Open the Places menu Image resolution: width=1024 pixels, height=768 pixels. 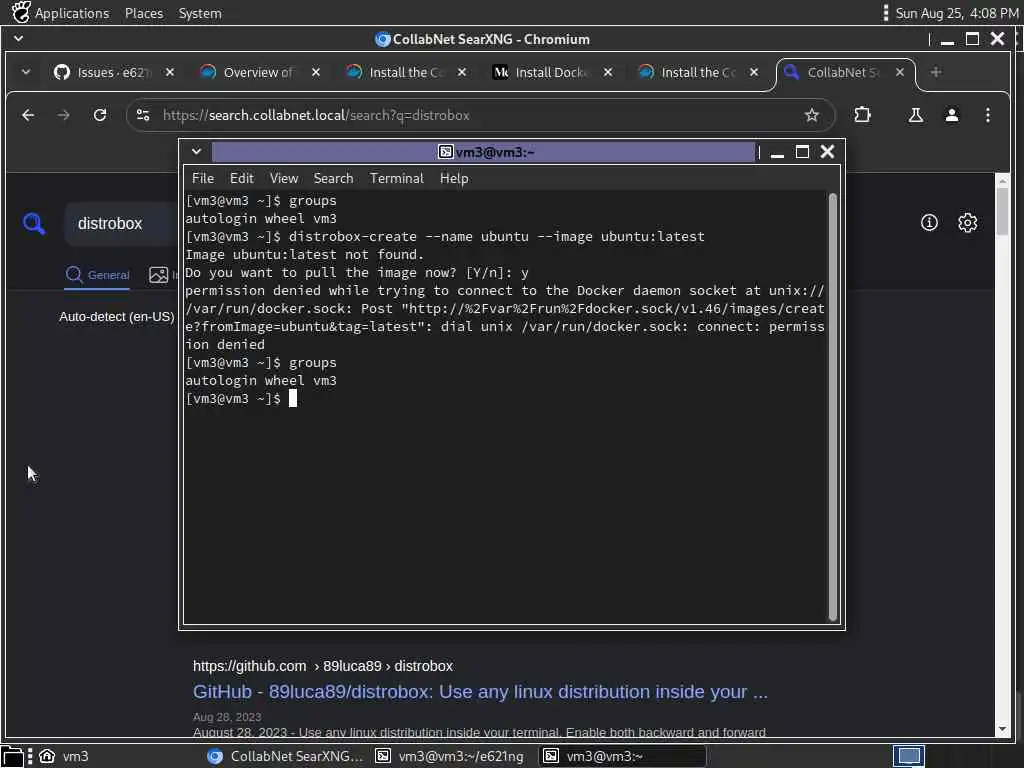tap(144, 13)
